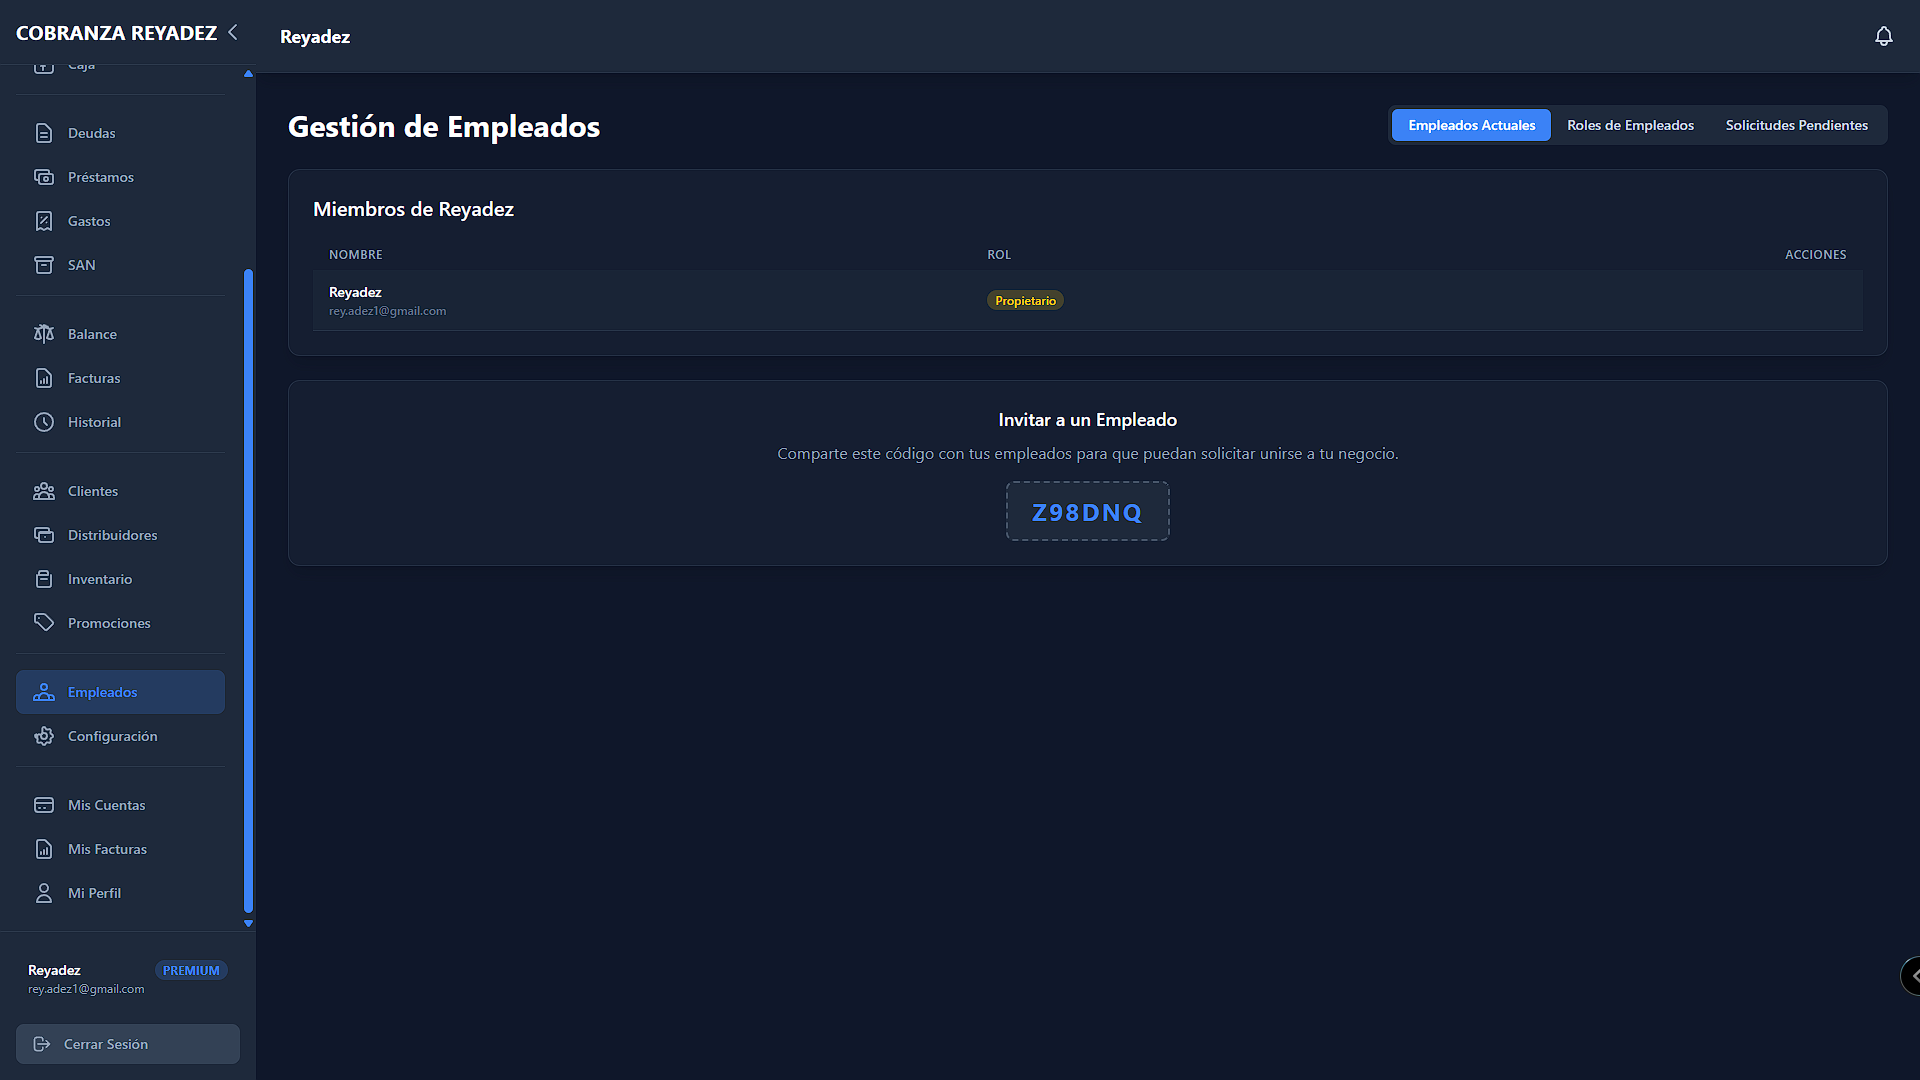Click the Clientes group icon
The image size is (1920, 1080).
(x=44, y=491)
